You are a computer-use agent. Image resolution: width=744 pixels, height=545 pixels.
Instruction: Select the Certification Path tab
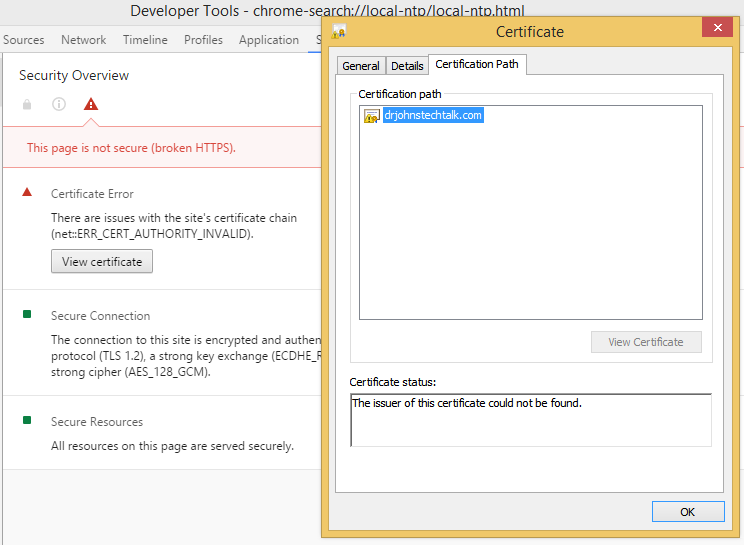[x=477, y=64]
